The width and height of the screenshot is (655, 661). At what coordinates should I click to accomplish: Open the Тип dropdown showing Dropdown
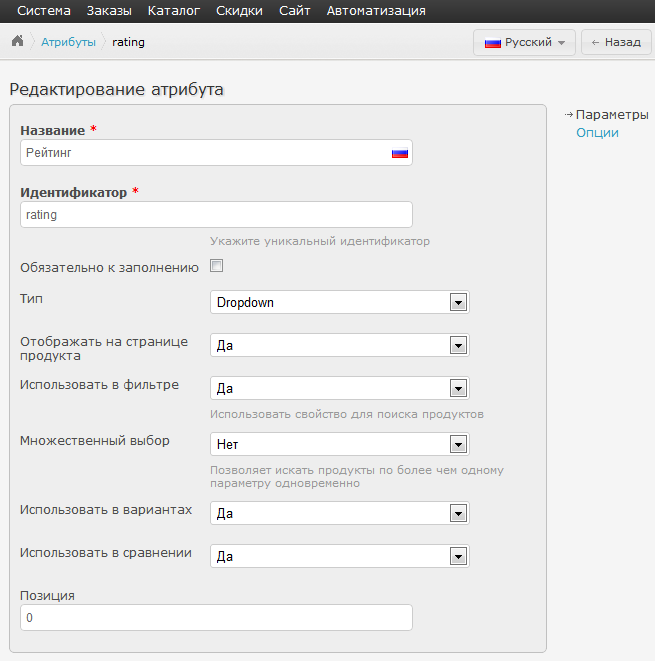tap(340, 302)
